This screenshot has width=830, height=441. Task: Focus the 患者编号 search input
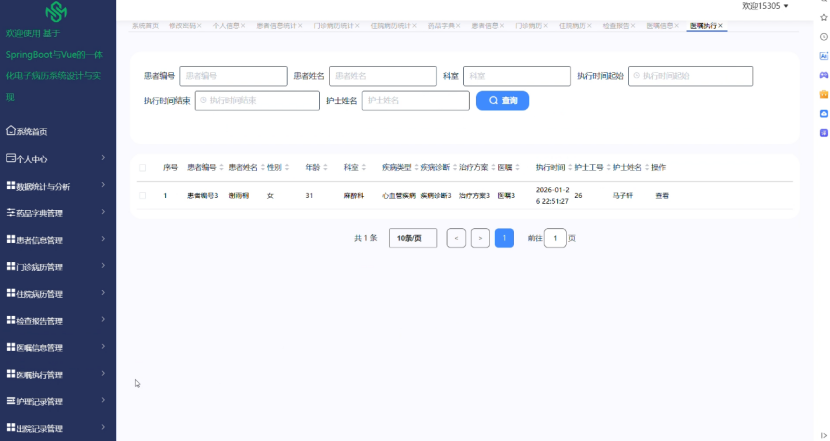click(x=233, y=76)
